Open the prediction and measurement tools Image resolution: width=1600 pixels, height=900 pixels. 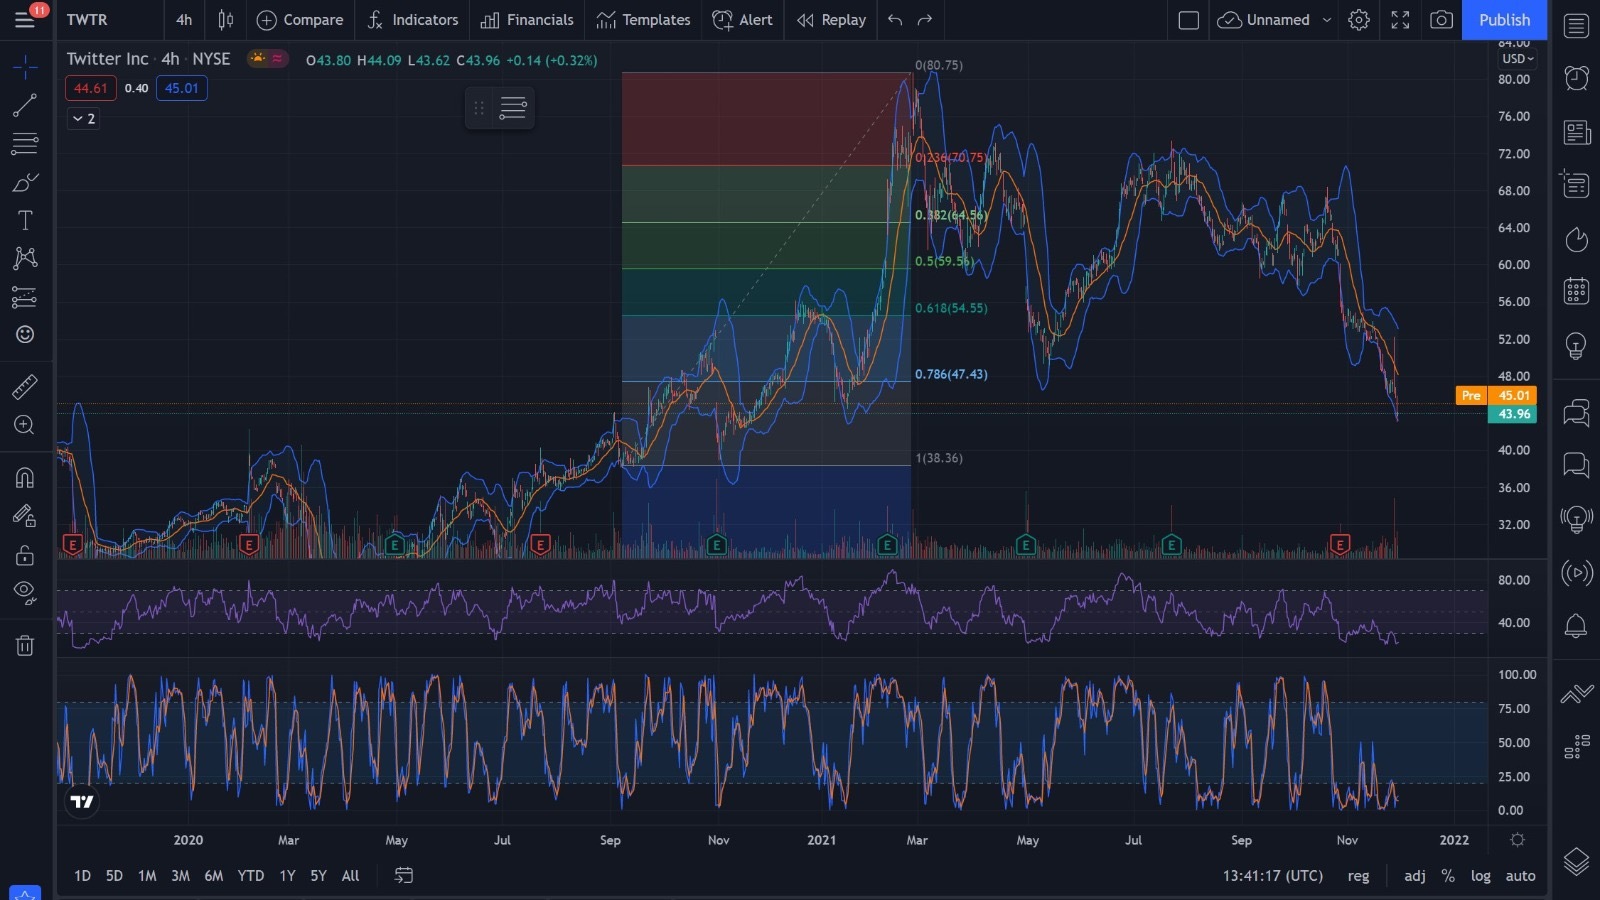point(25,296)
